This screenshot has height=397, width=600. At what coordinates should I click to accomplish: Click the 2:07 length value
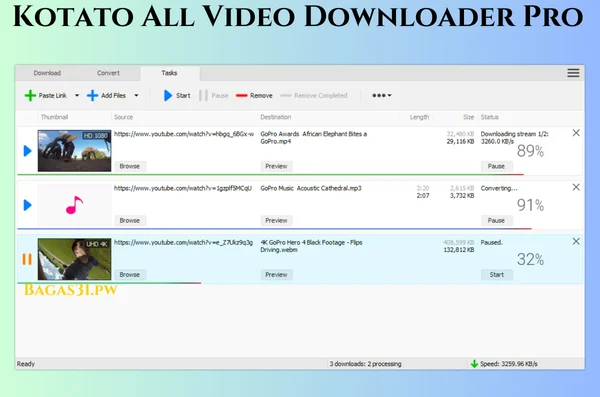pyautogui.click(x=423, y=196)
